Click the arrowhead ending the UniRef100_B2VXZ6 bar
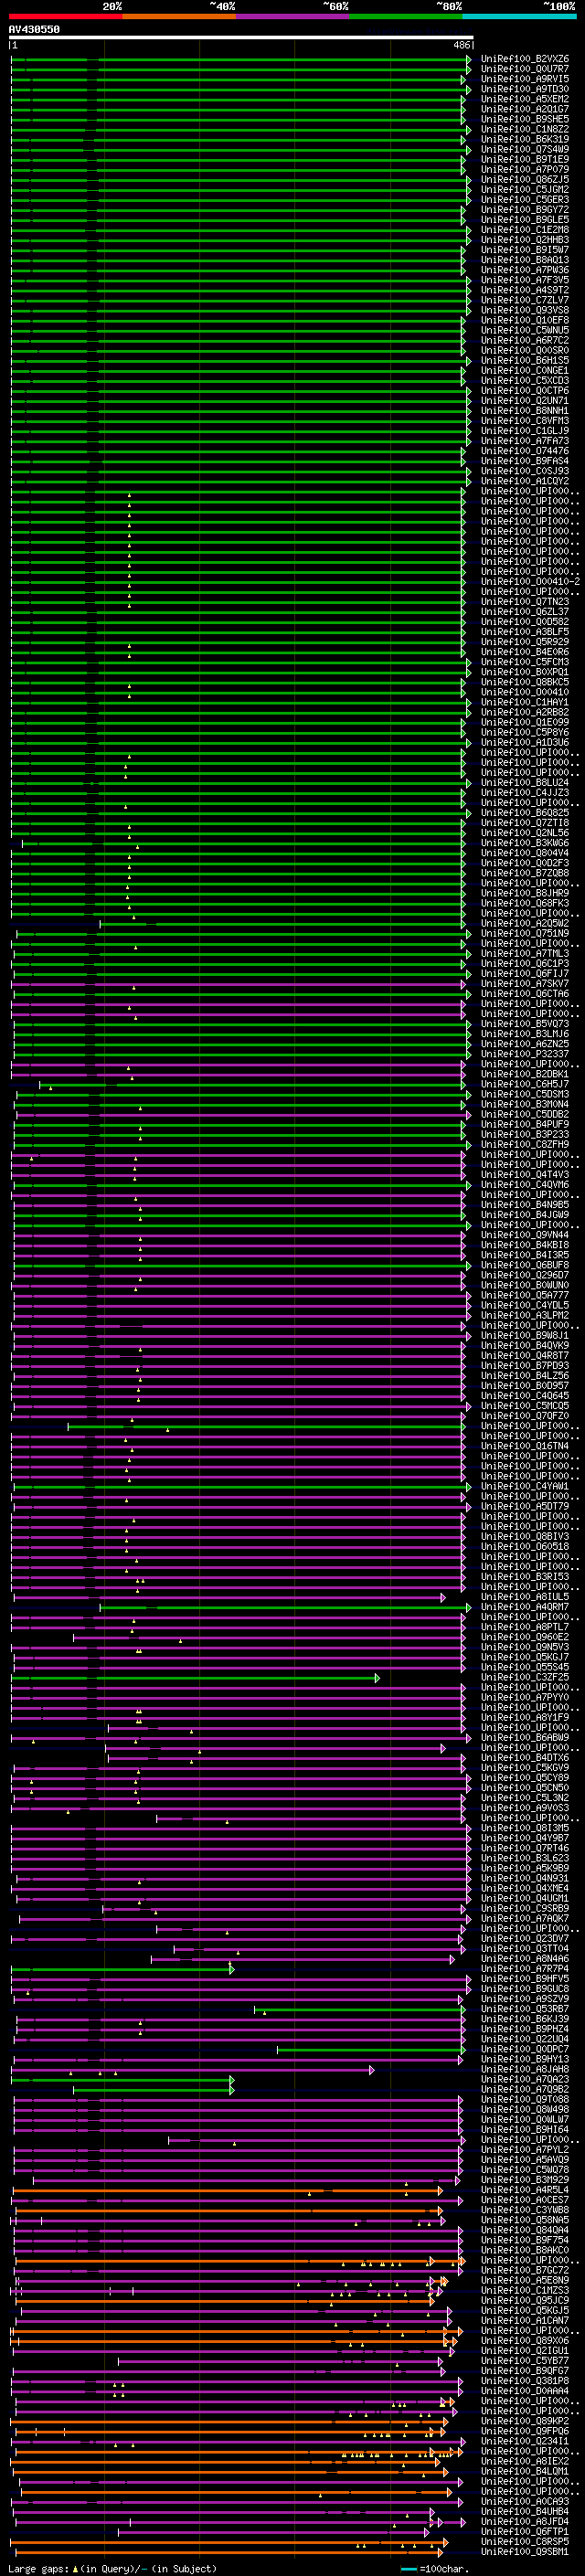Viewport: 585px width, 2576px height. coord(468,59)
